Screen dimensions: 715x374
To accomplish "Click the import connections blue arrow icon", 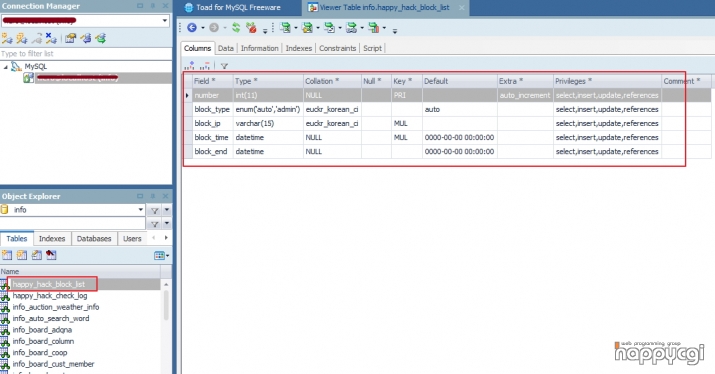I will tap(86, 39).
